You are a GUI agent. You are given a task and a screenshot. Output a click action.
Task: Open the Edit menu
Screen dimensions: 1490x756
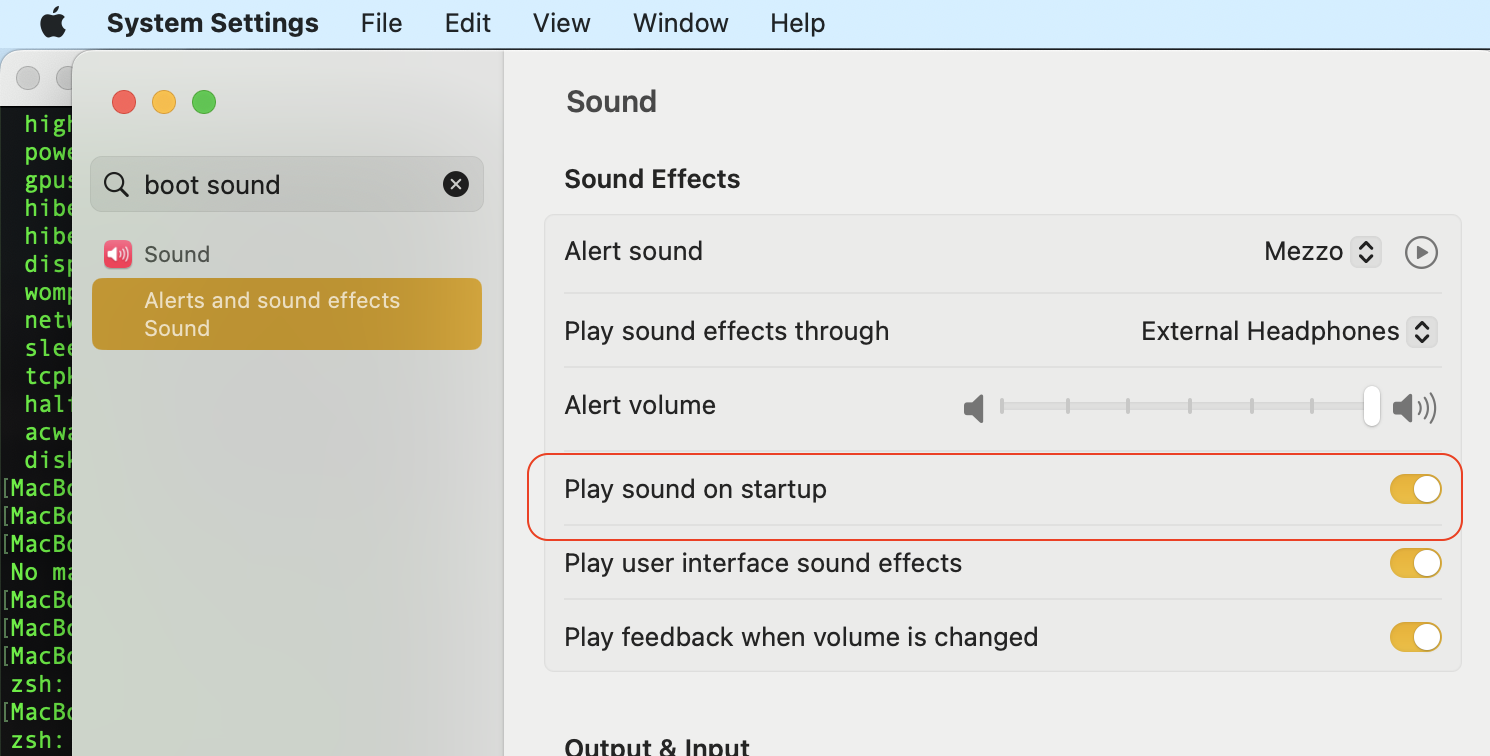pos(468,23)
